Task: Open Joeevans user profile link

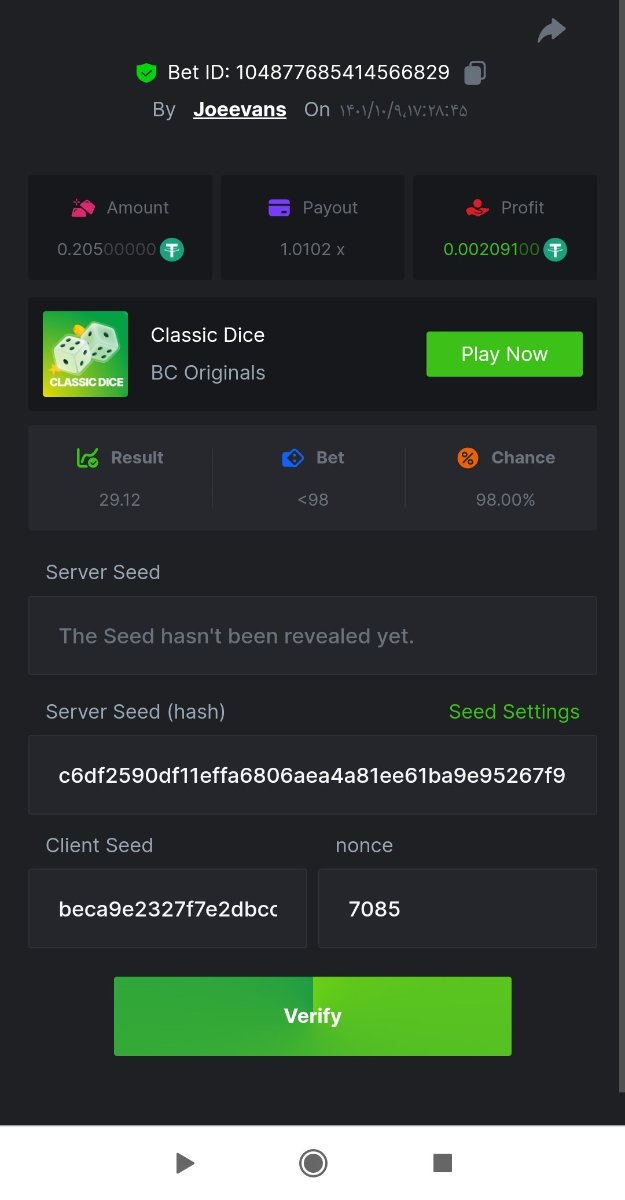Action: tap(239, 110)
